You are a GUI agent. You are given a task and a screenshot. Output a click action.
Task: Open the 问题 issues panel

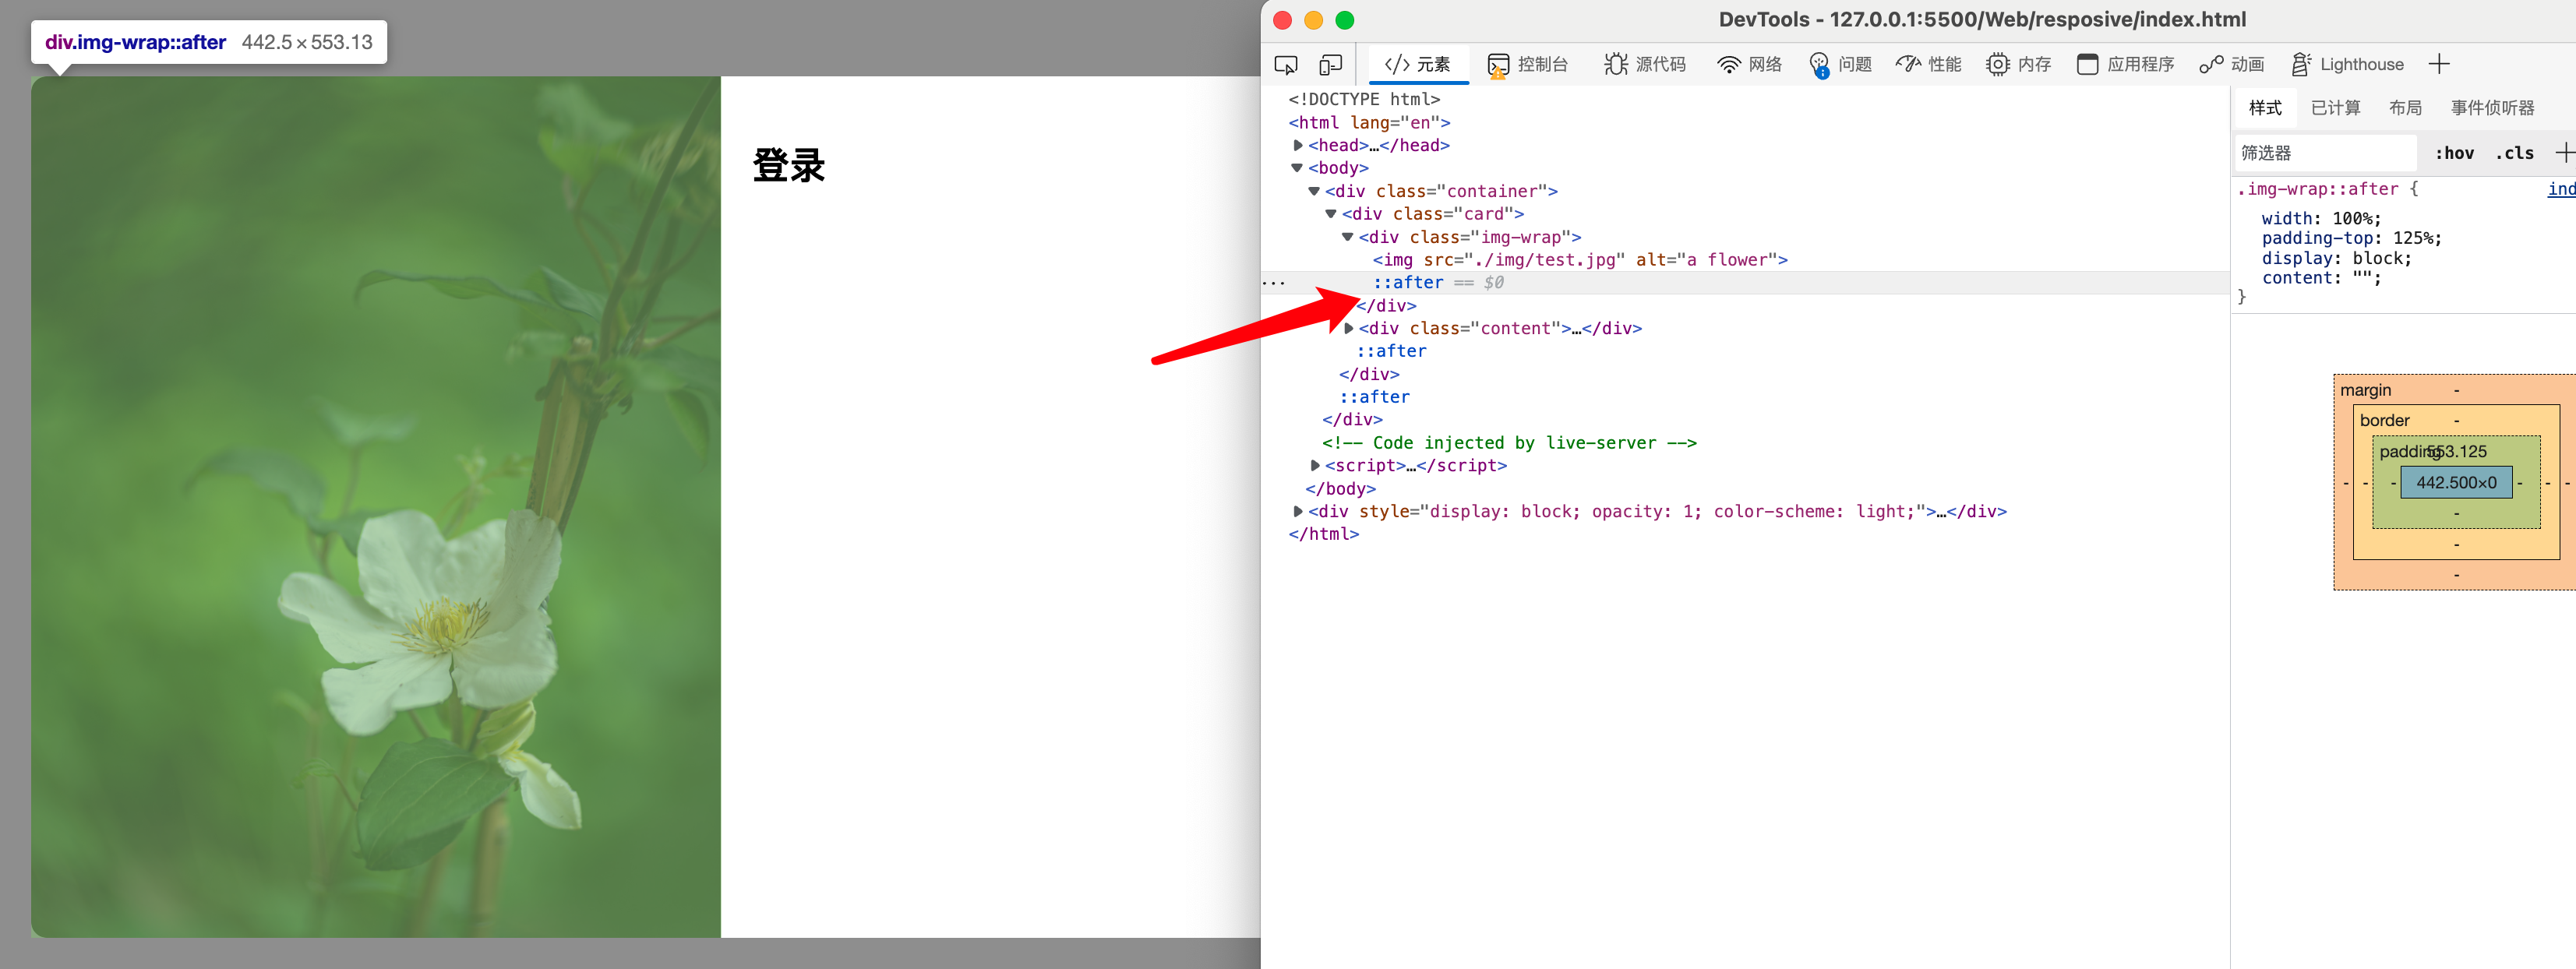[x=1840, y=65]
